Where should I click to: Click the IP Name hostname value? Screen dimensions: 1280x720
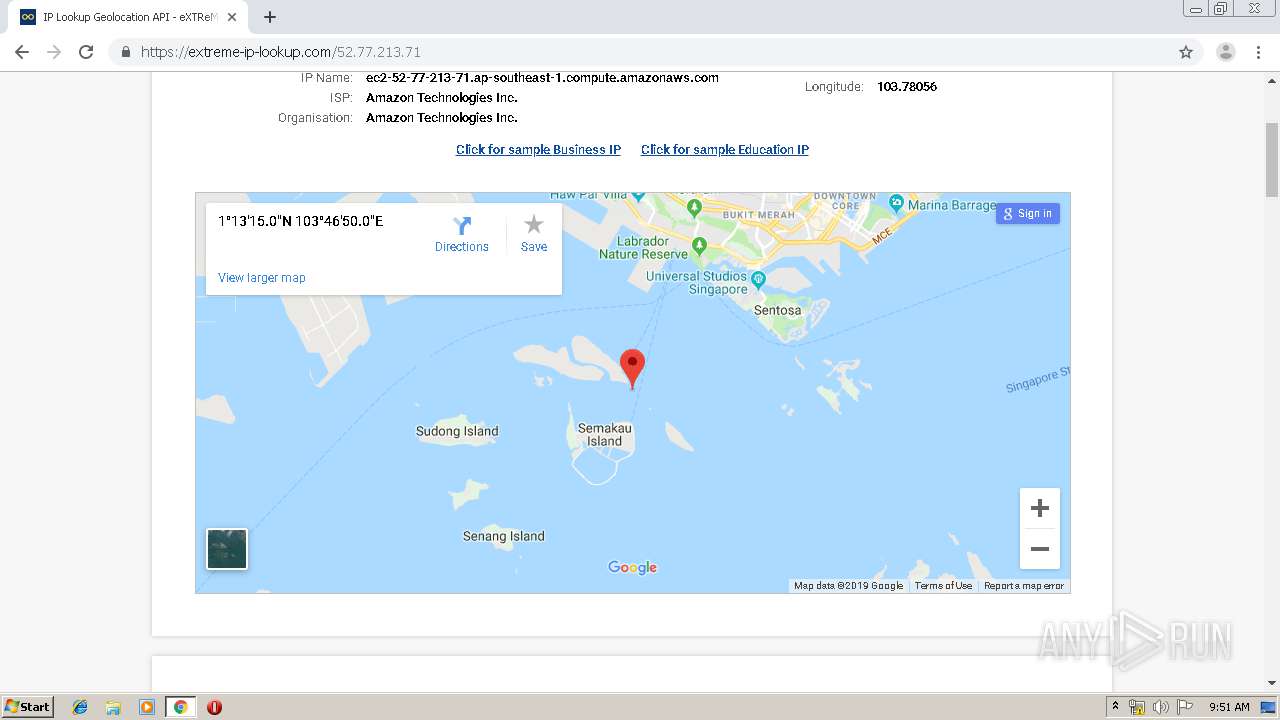(x=542, y=77)
